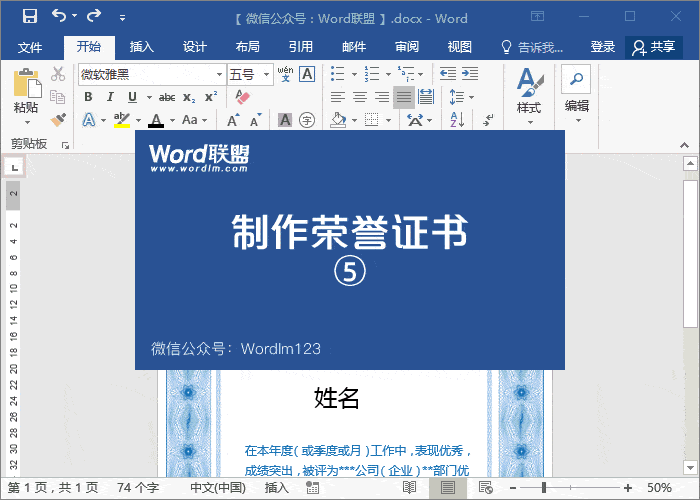This screenshot has height=500, width=700.
Task: Click the enclosed character 字 icon
Action: pyautogui.click(x=307, y=120)
